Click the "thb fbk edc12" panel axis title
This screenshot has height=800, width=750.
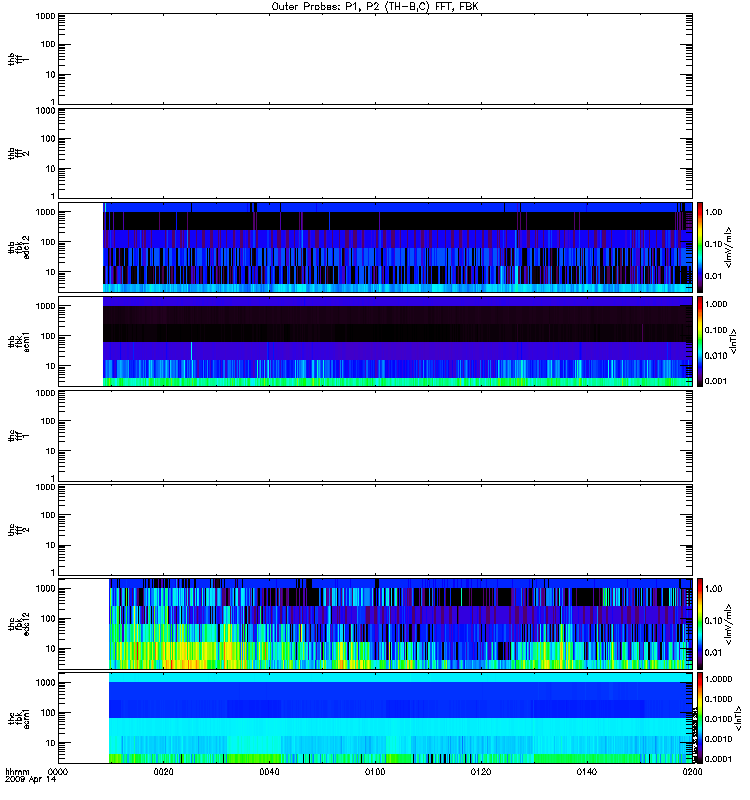tap(19, 247)
